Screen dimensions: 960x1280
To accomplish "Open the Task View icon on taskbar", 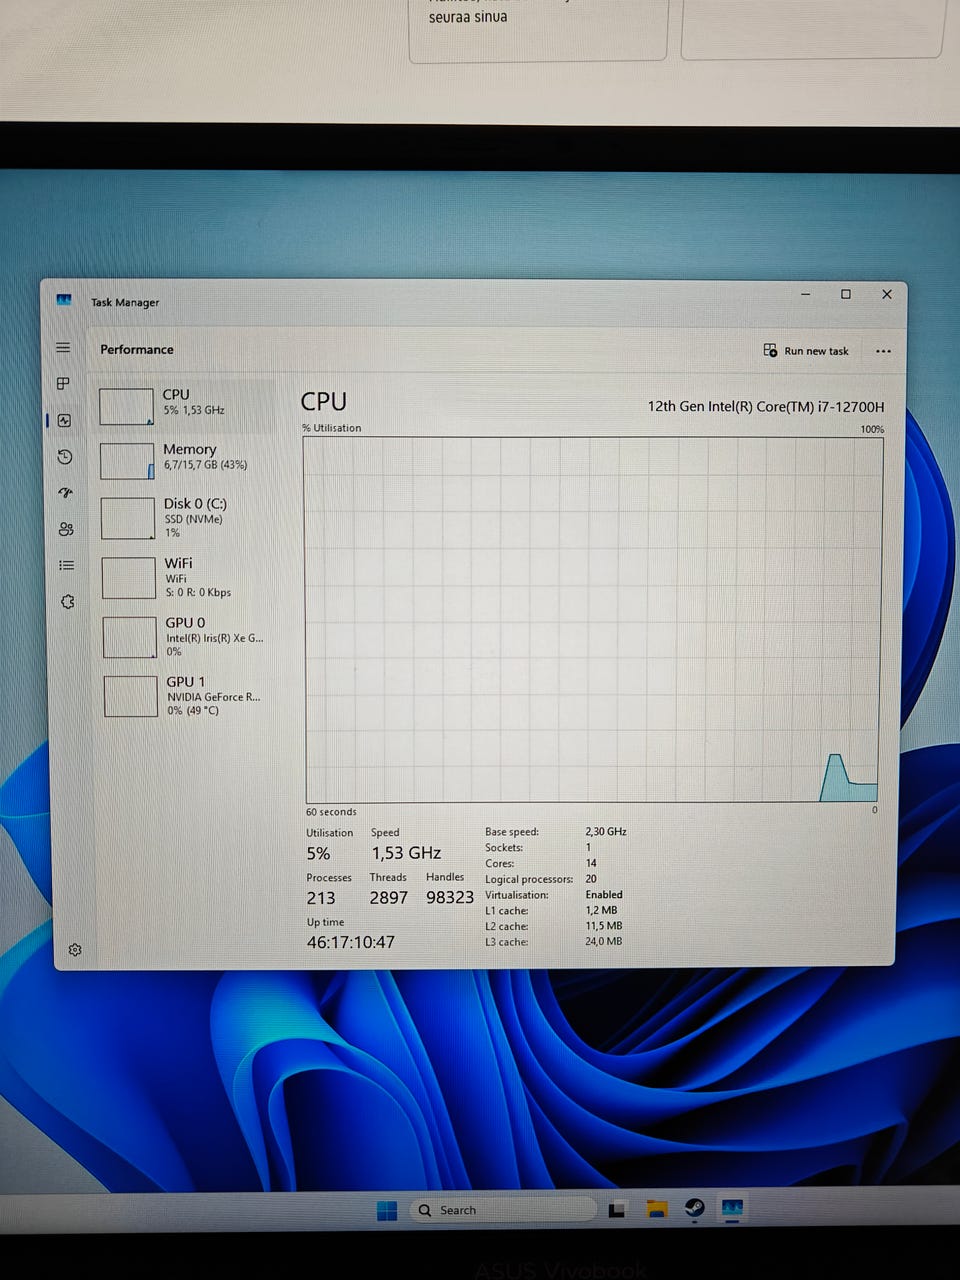I will [617, 1210].
